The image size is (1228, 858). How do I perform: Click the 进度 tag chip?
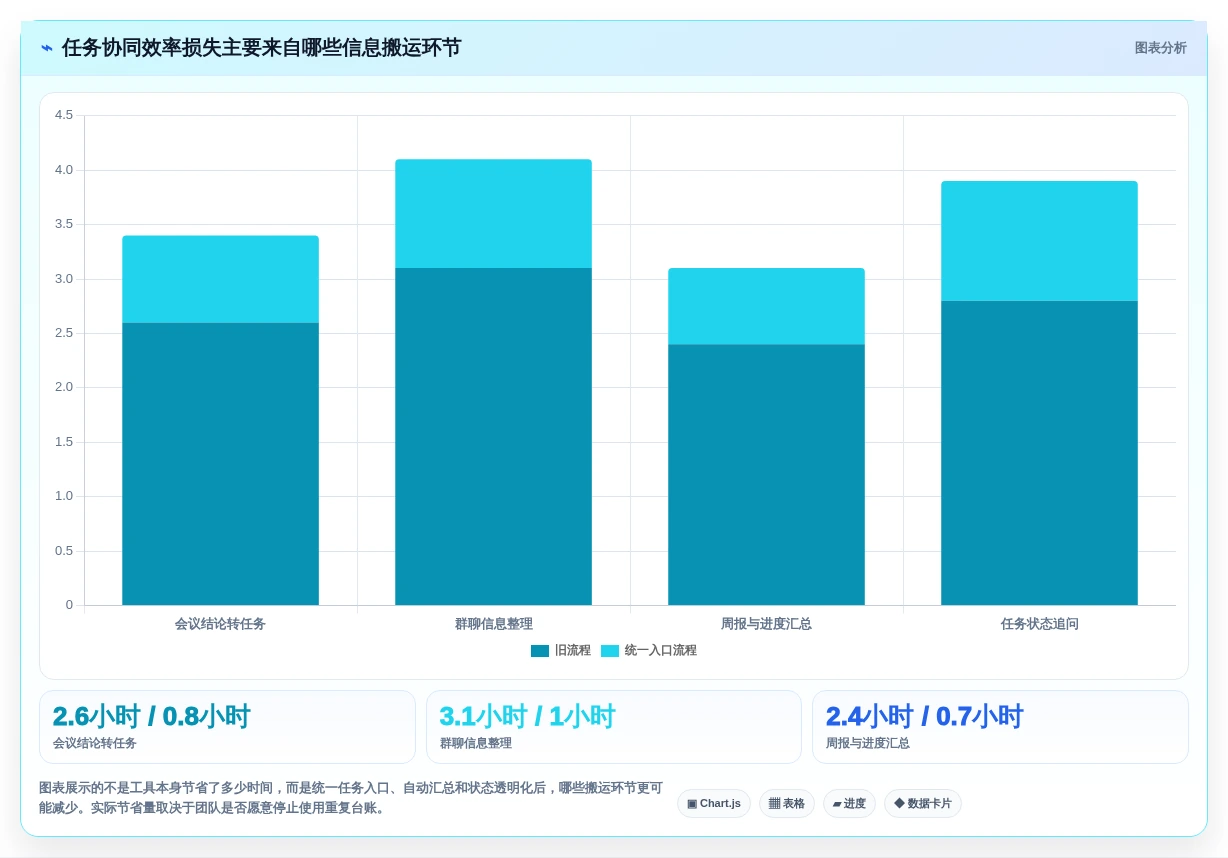click(849, 804)
